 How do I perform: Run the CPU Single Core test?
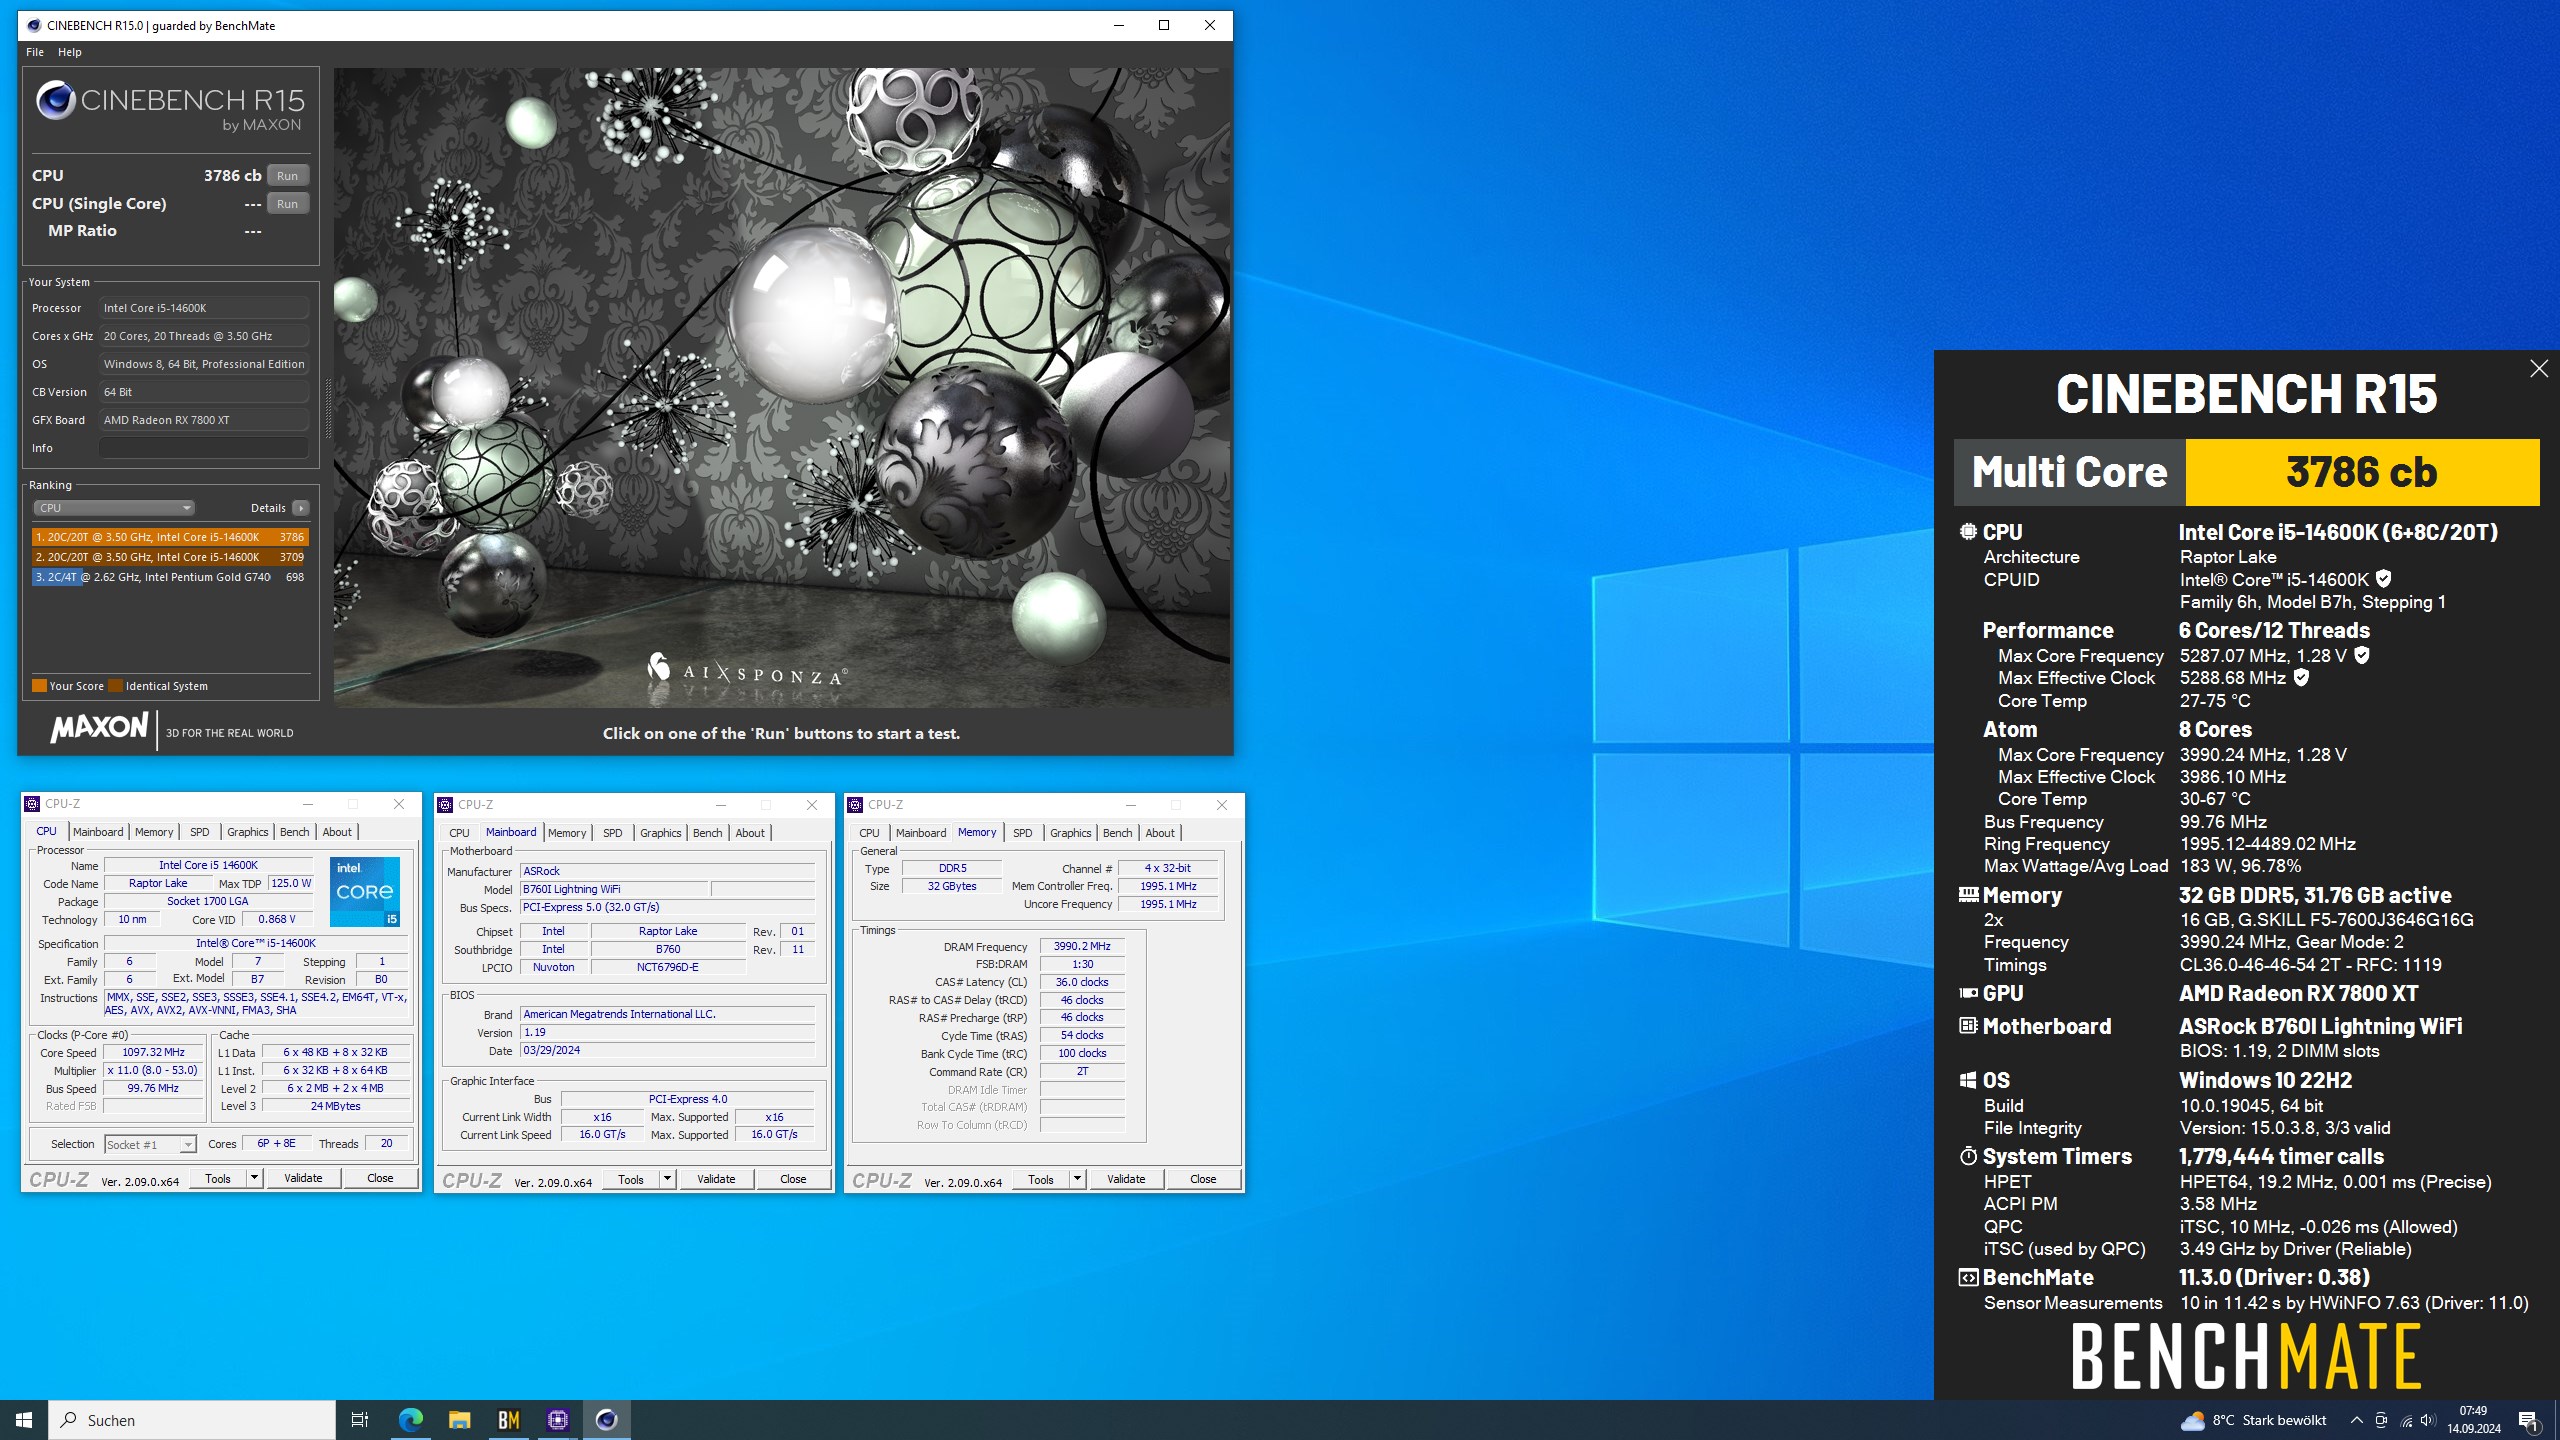pyautogui.click(x=287, y=203)
